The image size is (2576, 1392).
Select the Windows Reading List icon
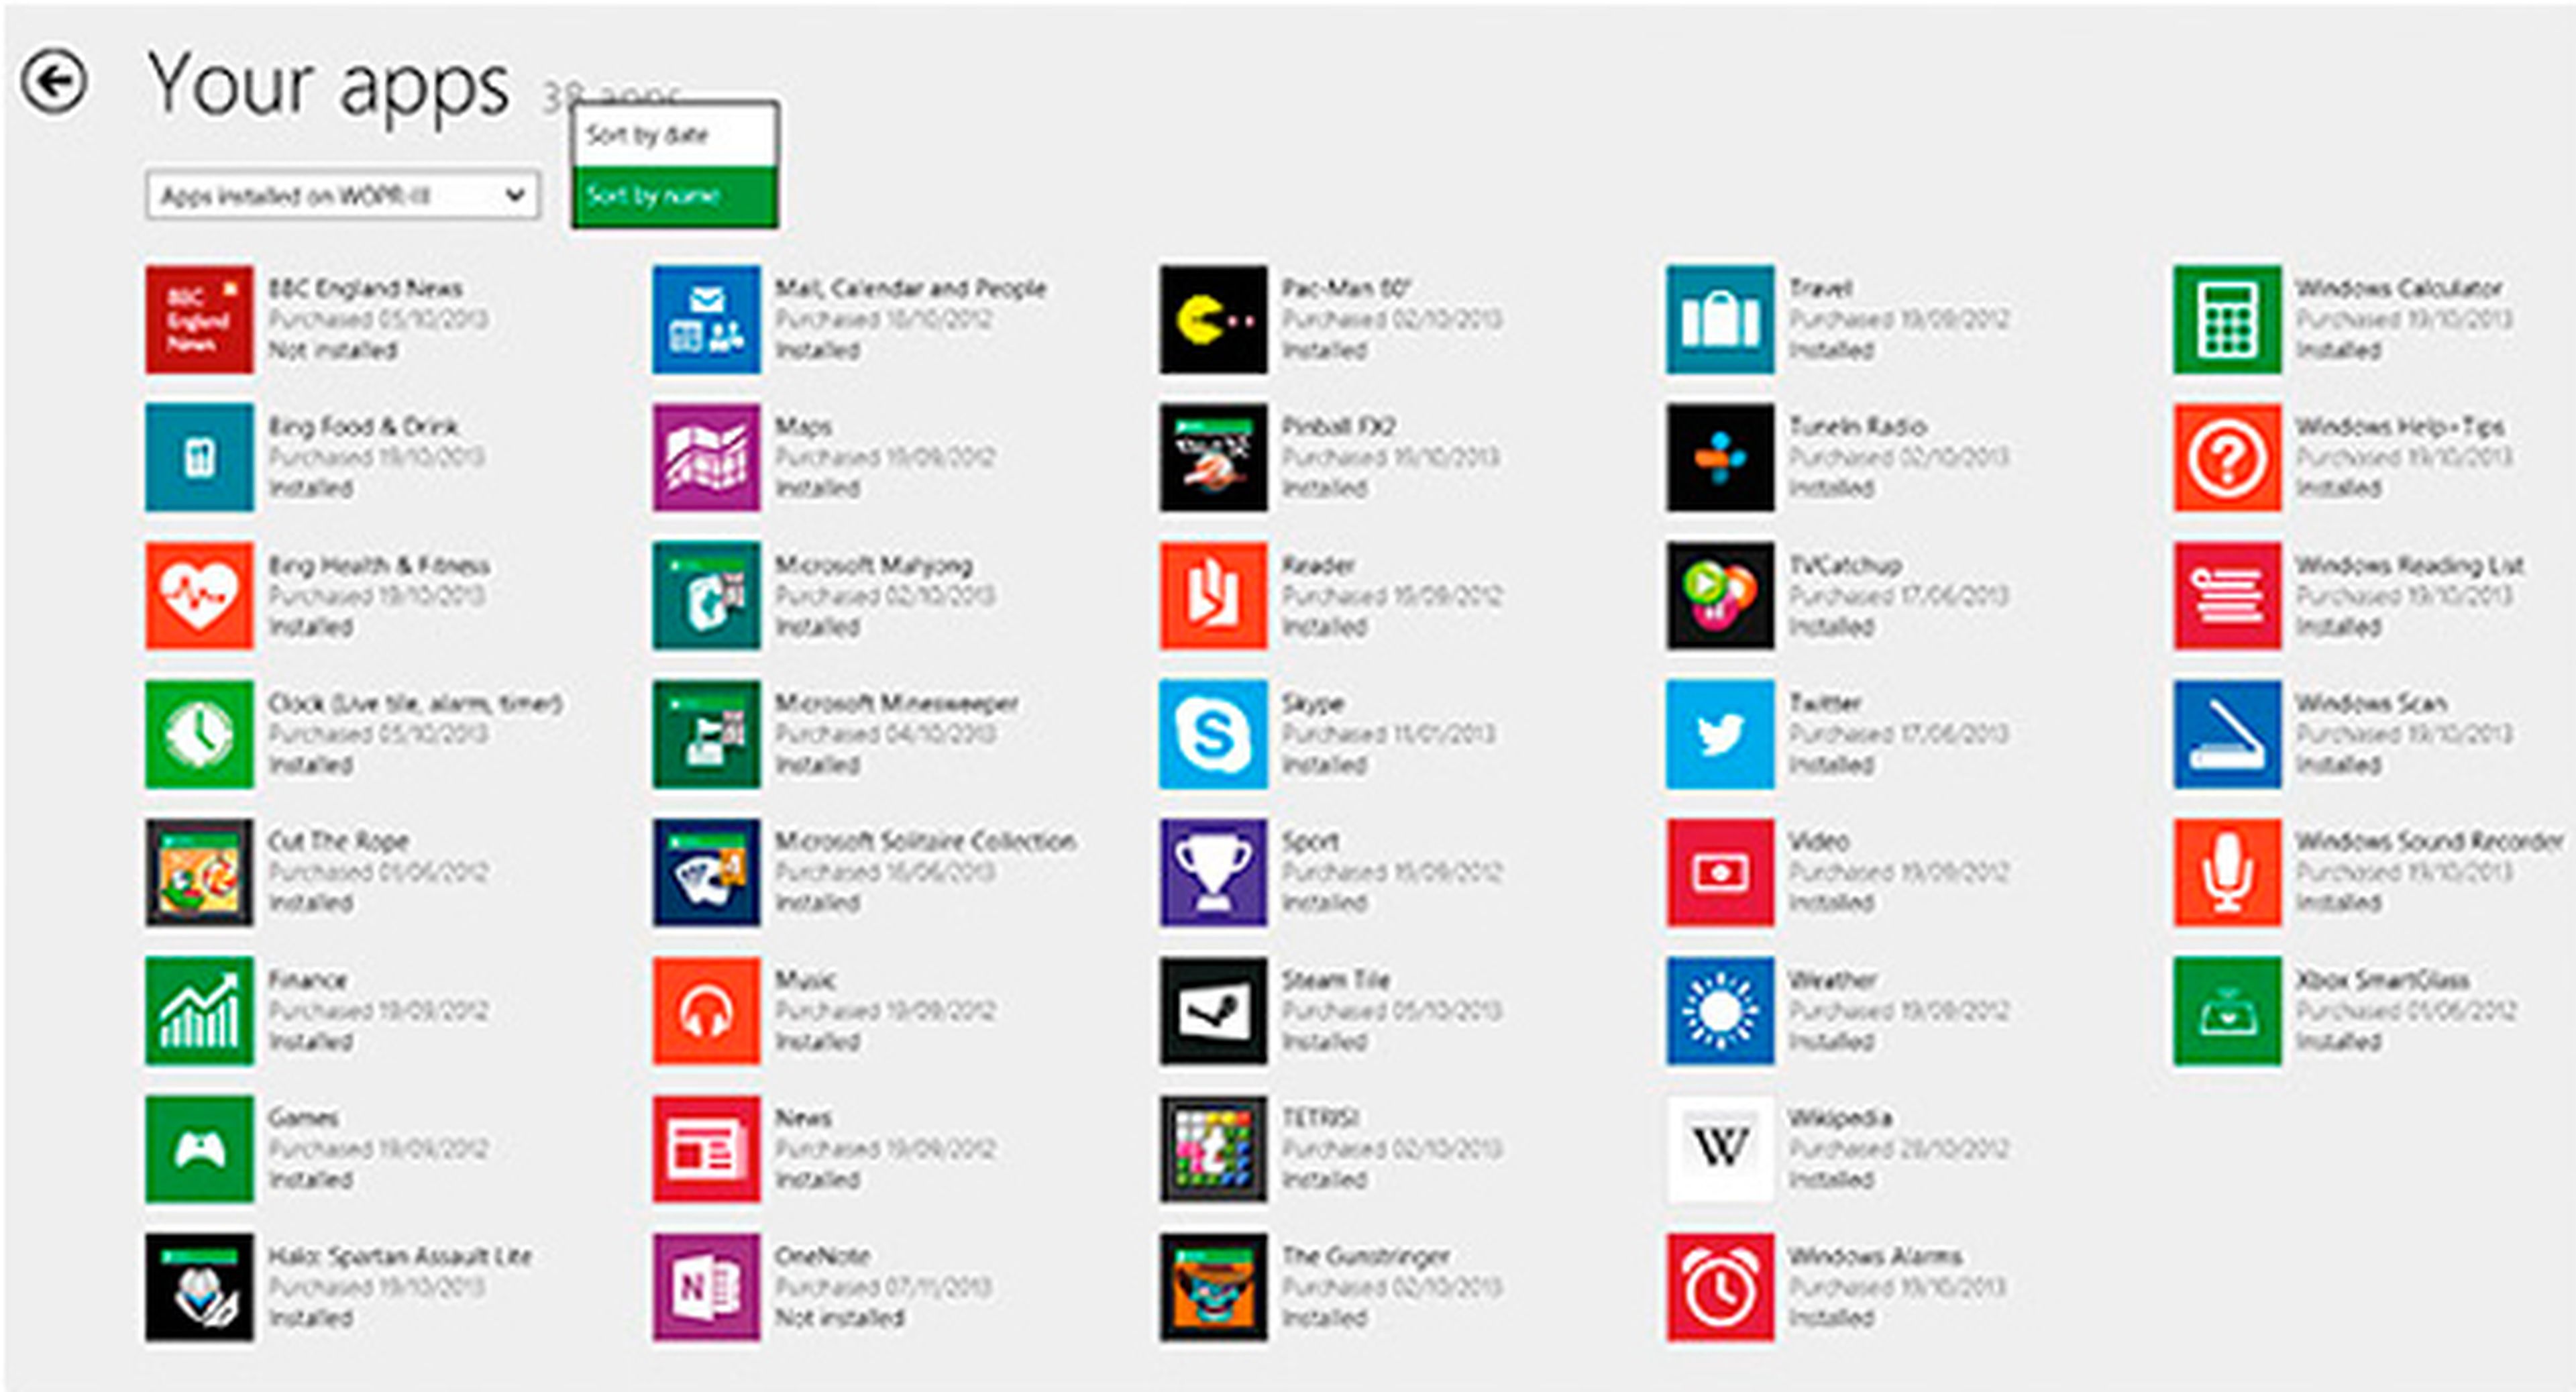point(2227,596)
